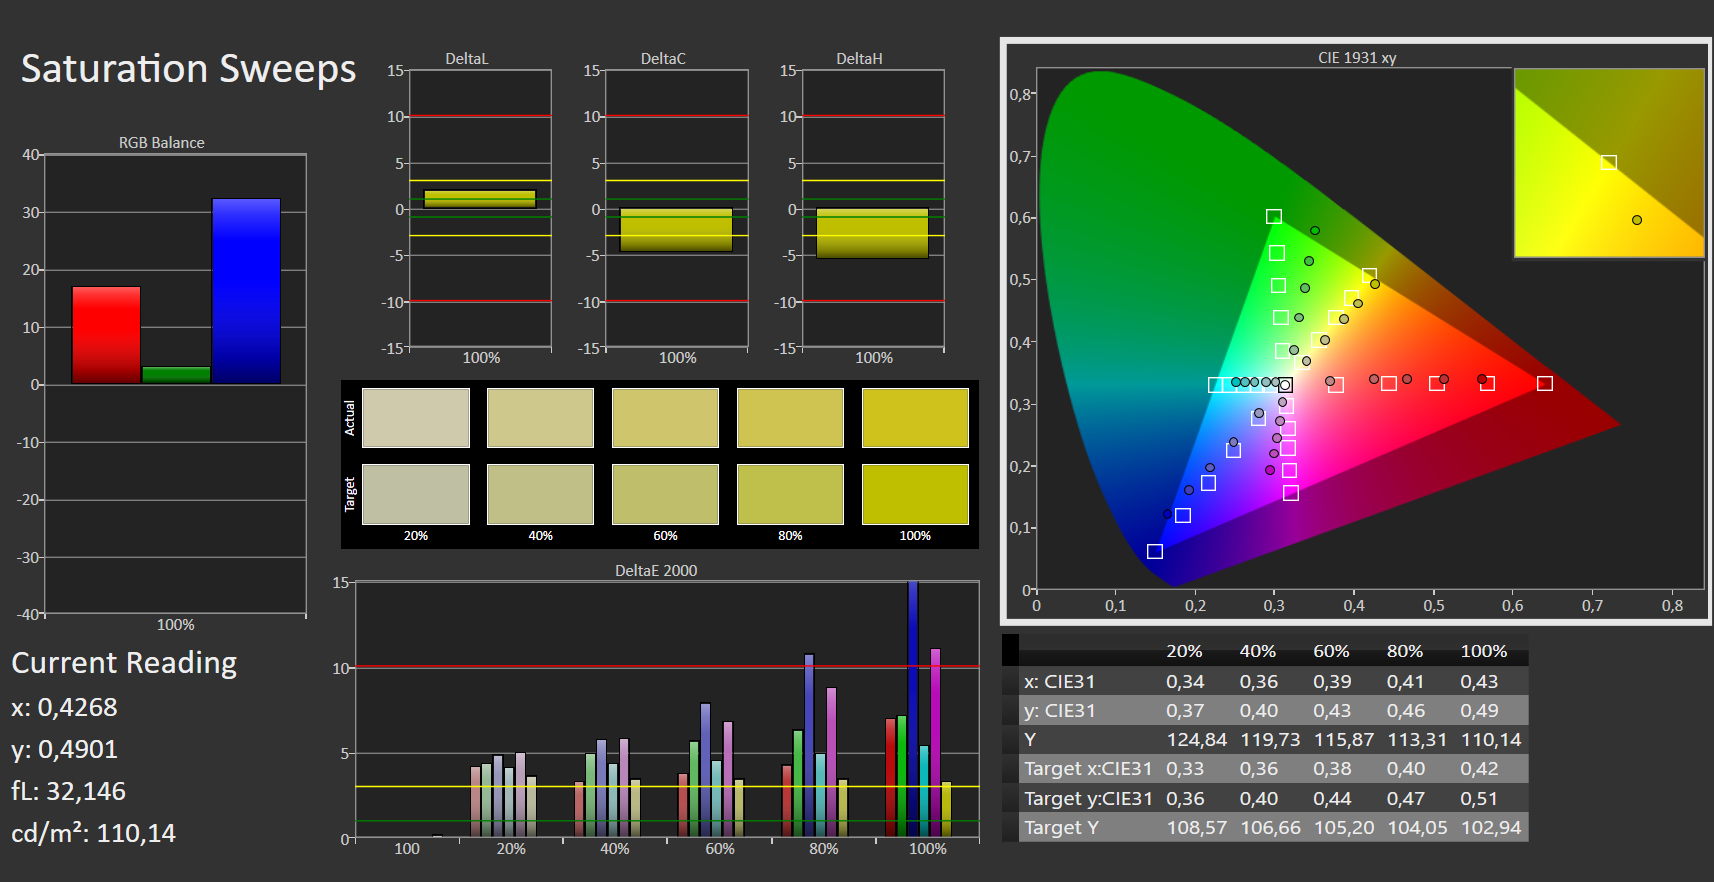The width and height of the screenshot is (1714, 882).
Task: Click the DeltaC chart bar
Action: point(676,230)
